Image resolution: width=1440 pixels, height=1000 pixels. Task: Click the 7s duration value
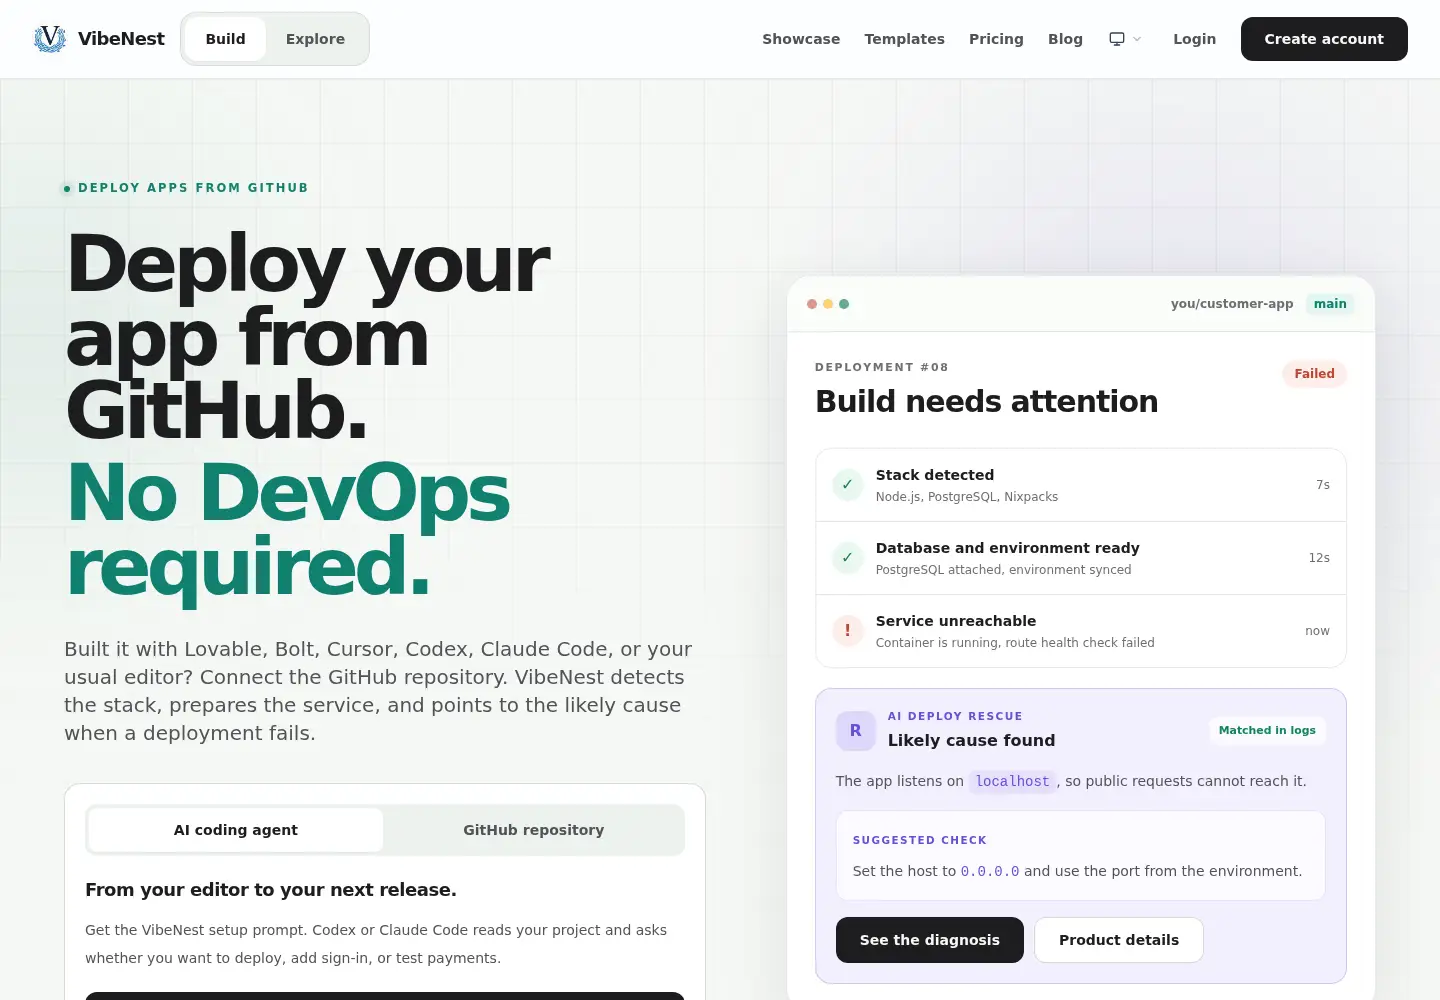1323,485
